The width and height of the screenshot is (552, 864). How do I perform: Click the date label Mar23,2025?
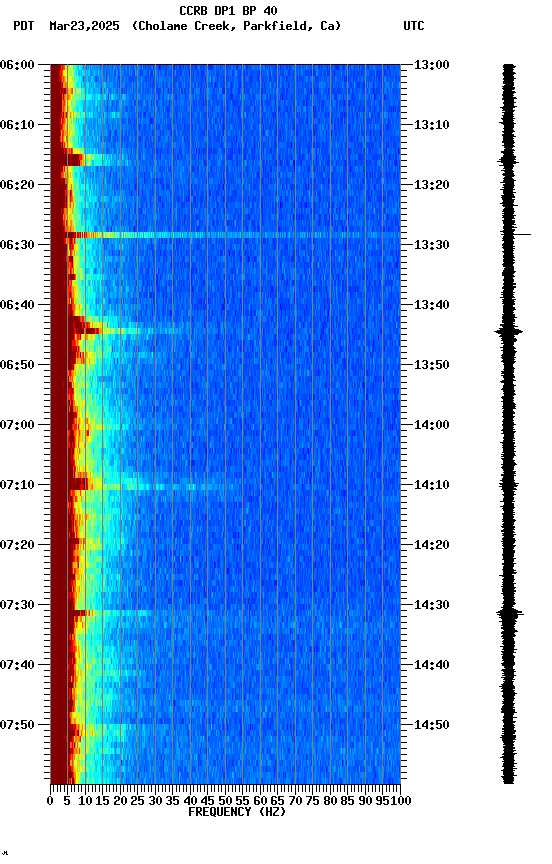[x=84, y=26]
